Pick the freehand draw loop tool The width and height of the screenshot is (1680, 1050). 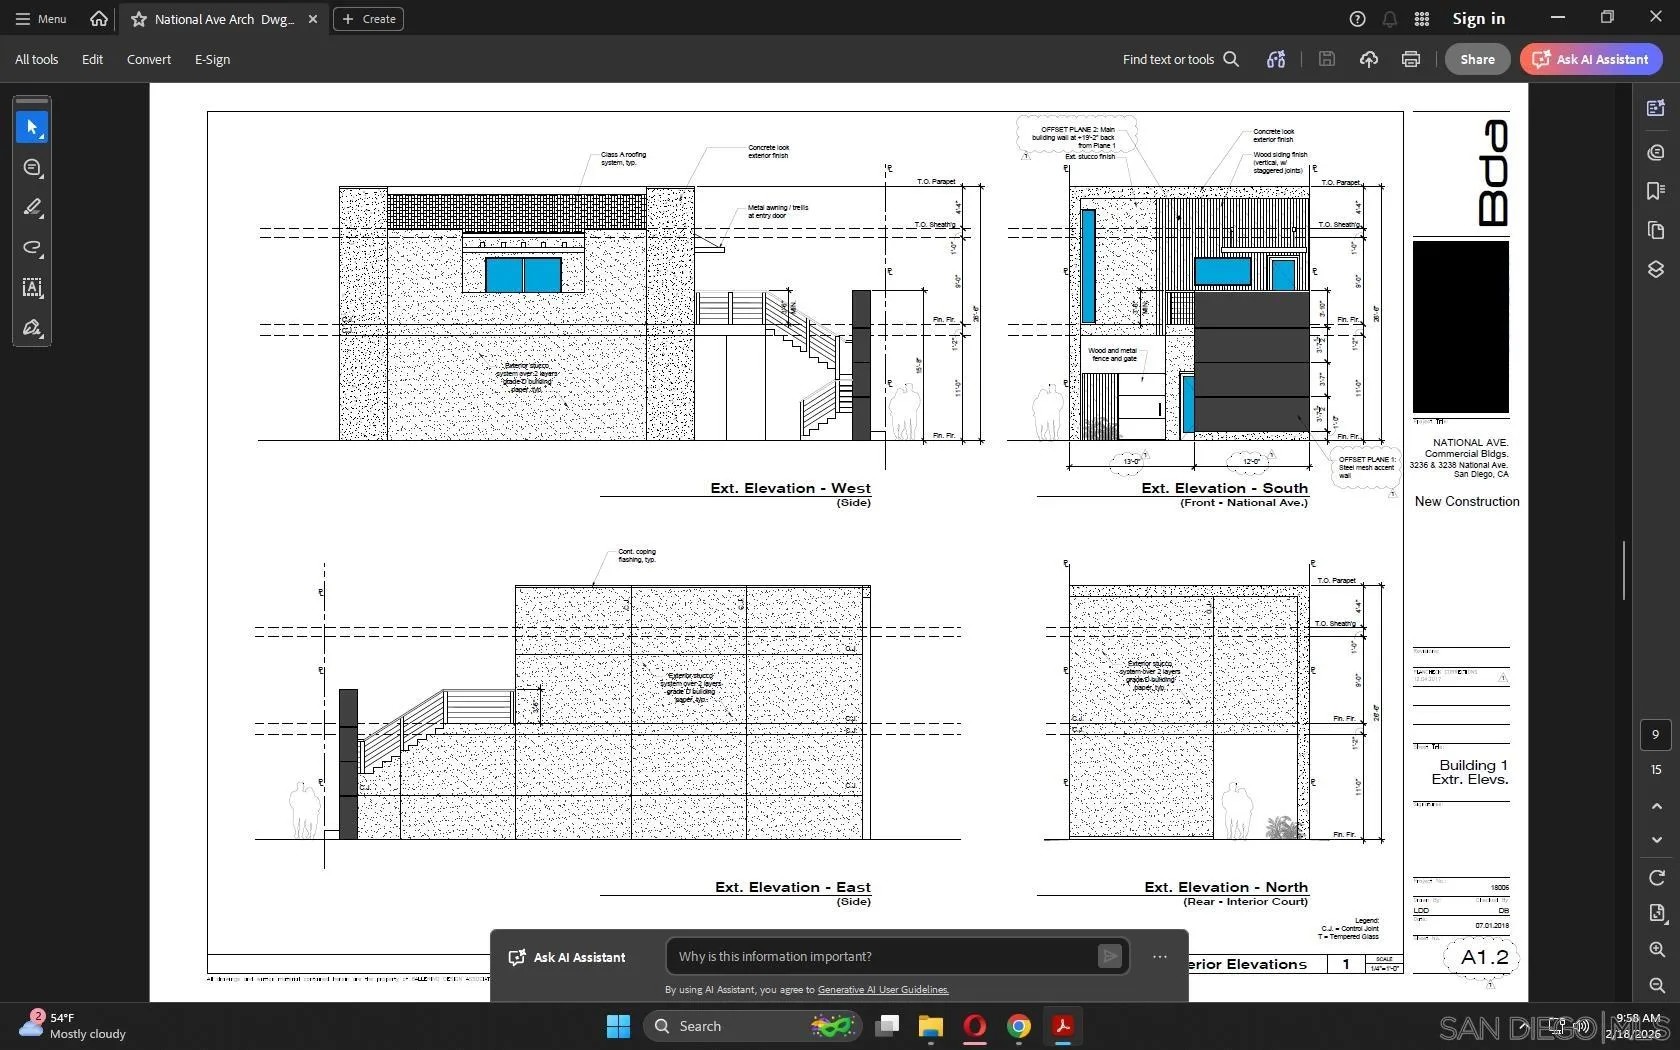[32, 248]
